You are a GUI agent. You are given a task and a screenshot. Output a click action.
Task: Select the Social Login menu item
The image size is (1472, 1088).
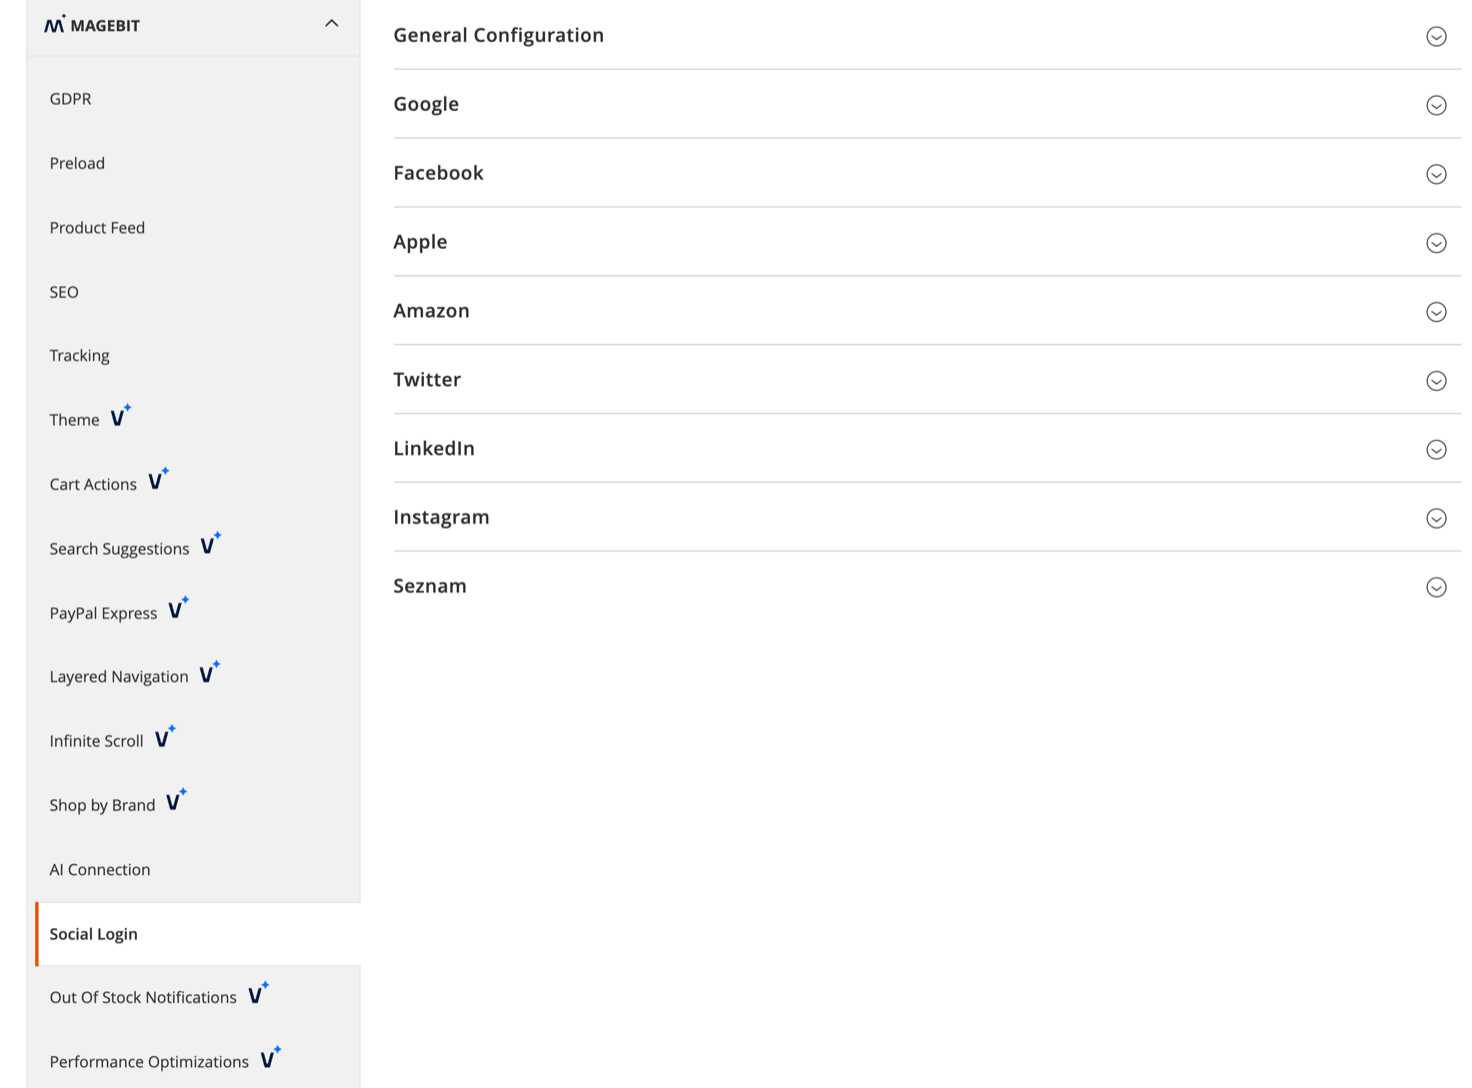198,934
